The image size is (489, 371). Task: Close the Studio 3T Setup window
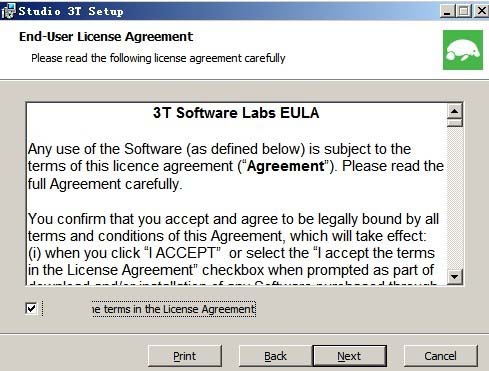pos(481,11)
